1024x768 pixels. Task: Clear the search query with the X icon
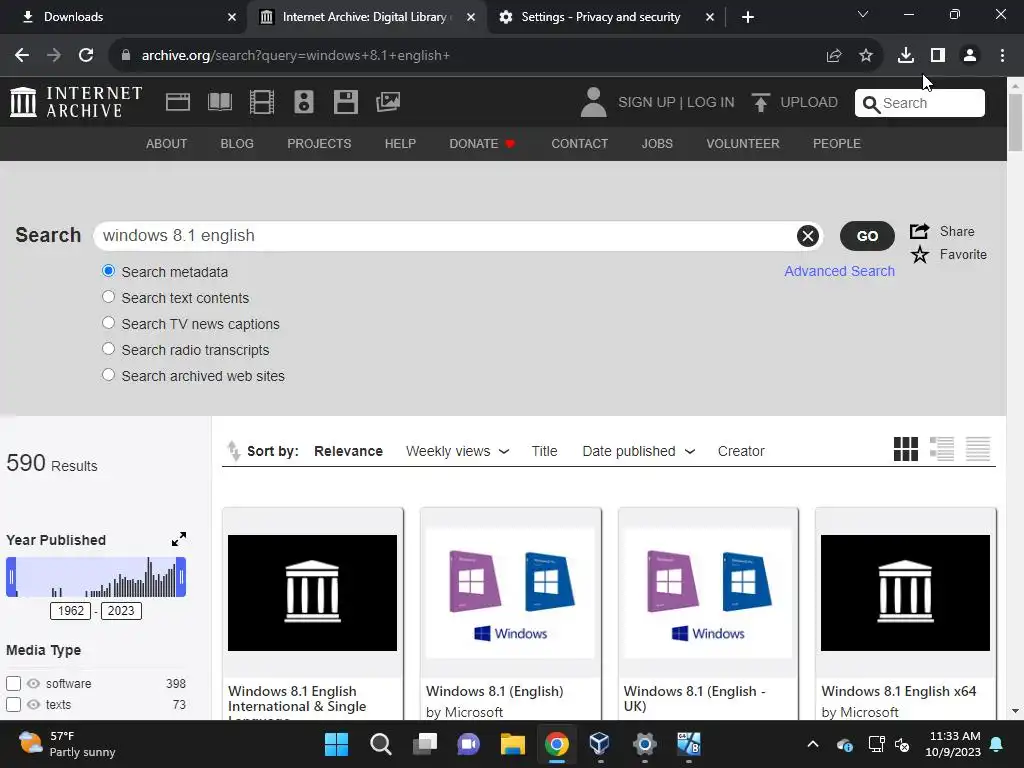click(808, 236)
